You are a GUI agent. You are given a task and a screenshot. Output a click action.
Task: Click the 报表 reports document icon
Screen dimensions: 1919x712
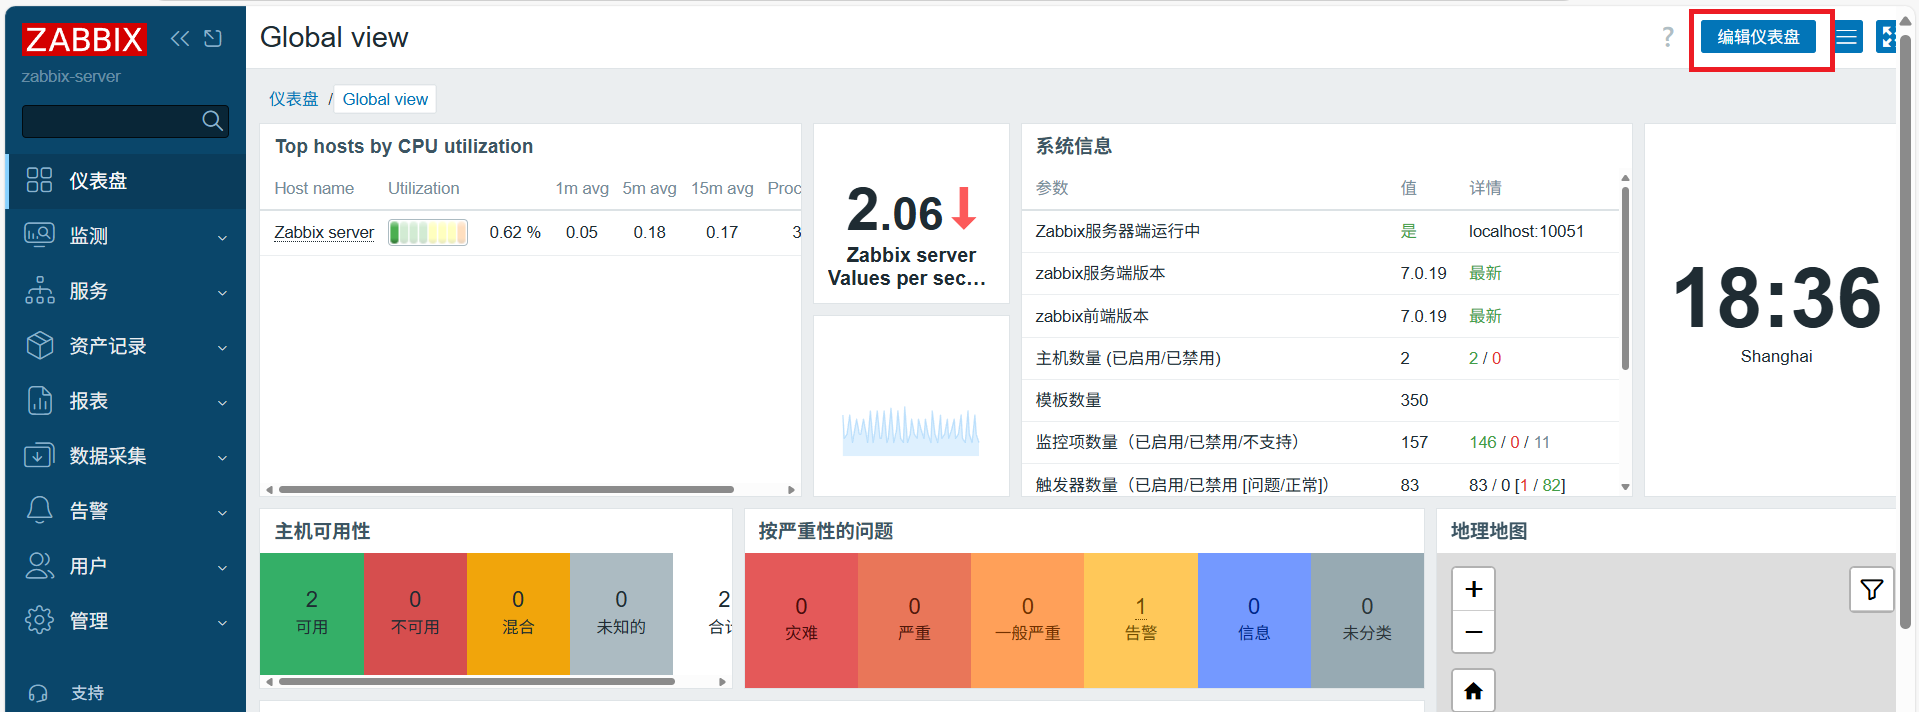39,400
